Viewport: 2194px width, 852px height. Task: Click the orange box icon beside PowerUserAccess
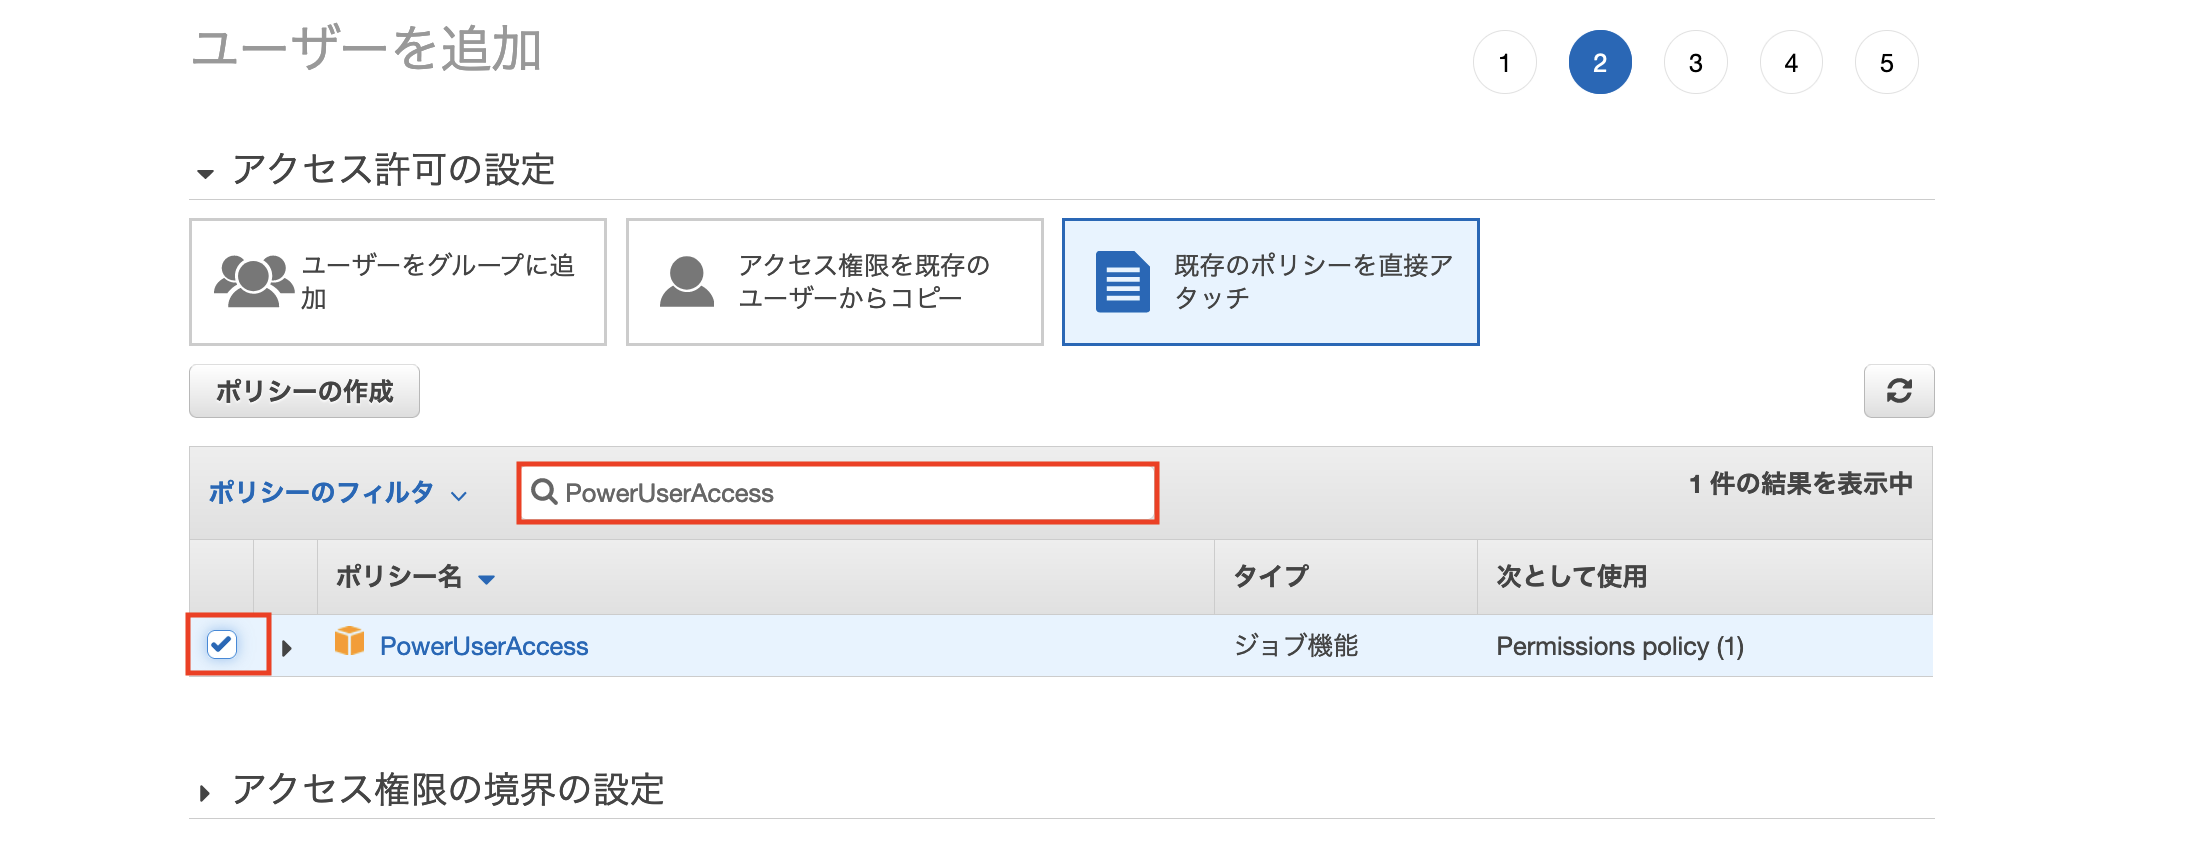[x=349, y=641]
